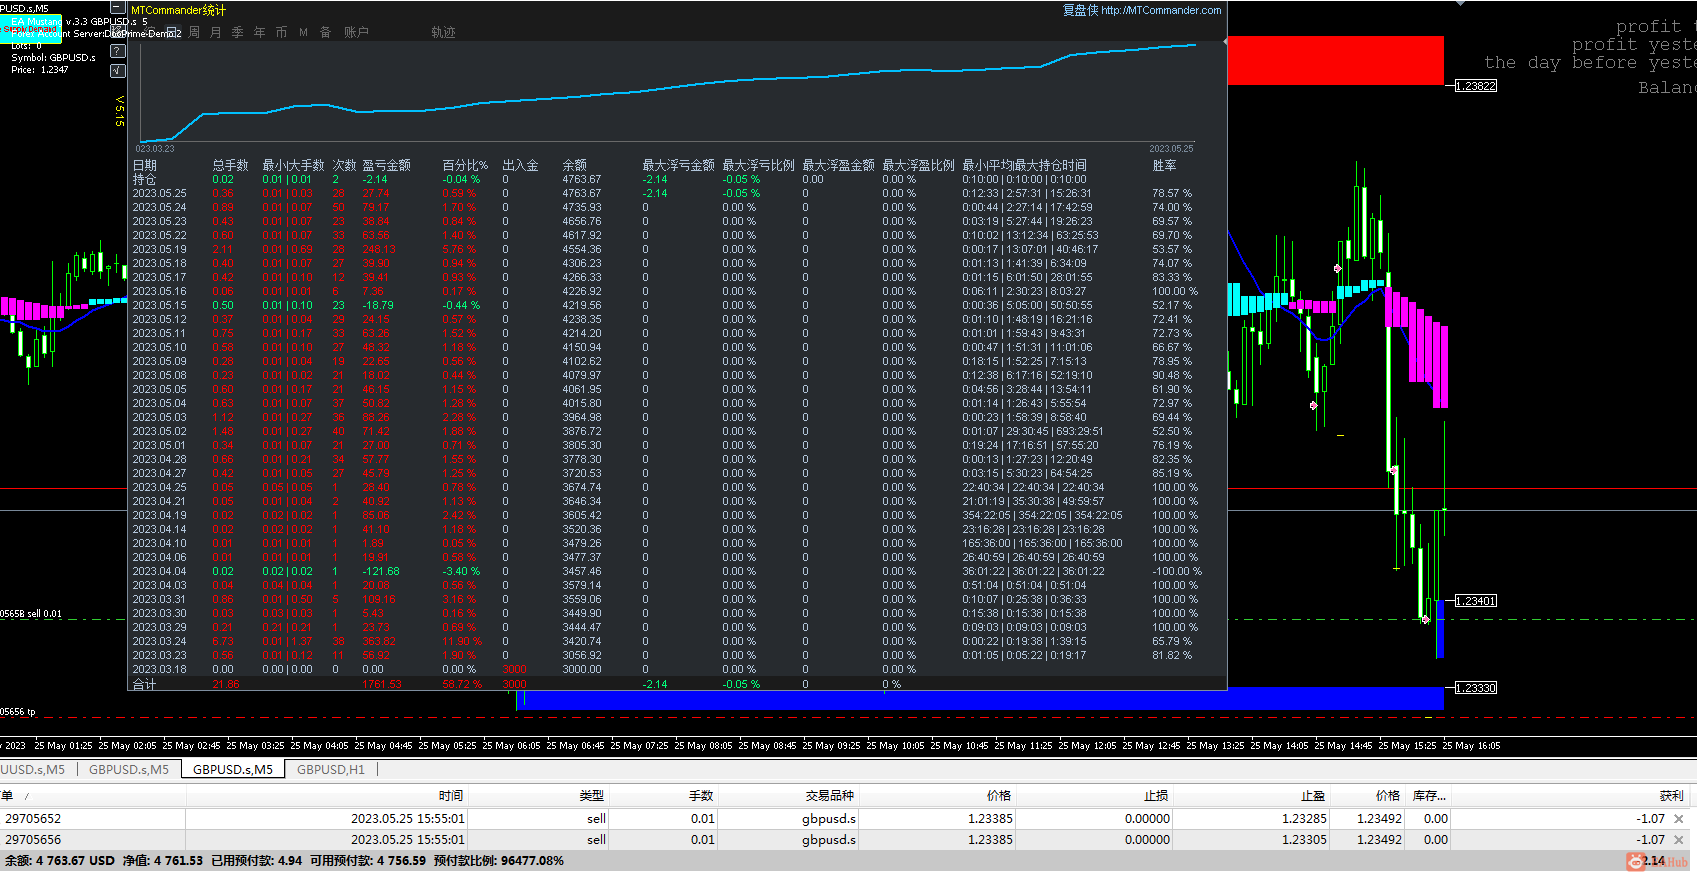
Task: Select order number 29705652
Action: (33, 819)
